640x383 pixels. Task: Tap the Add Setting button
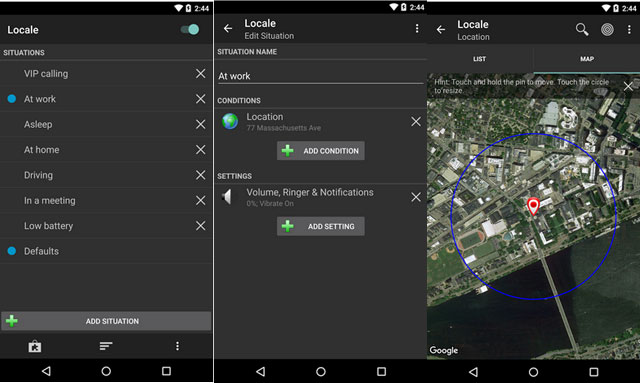[321, 226]
